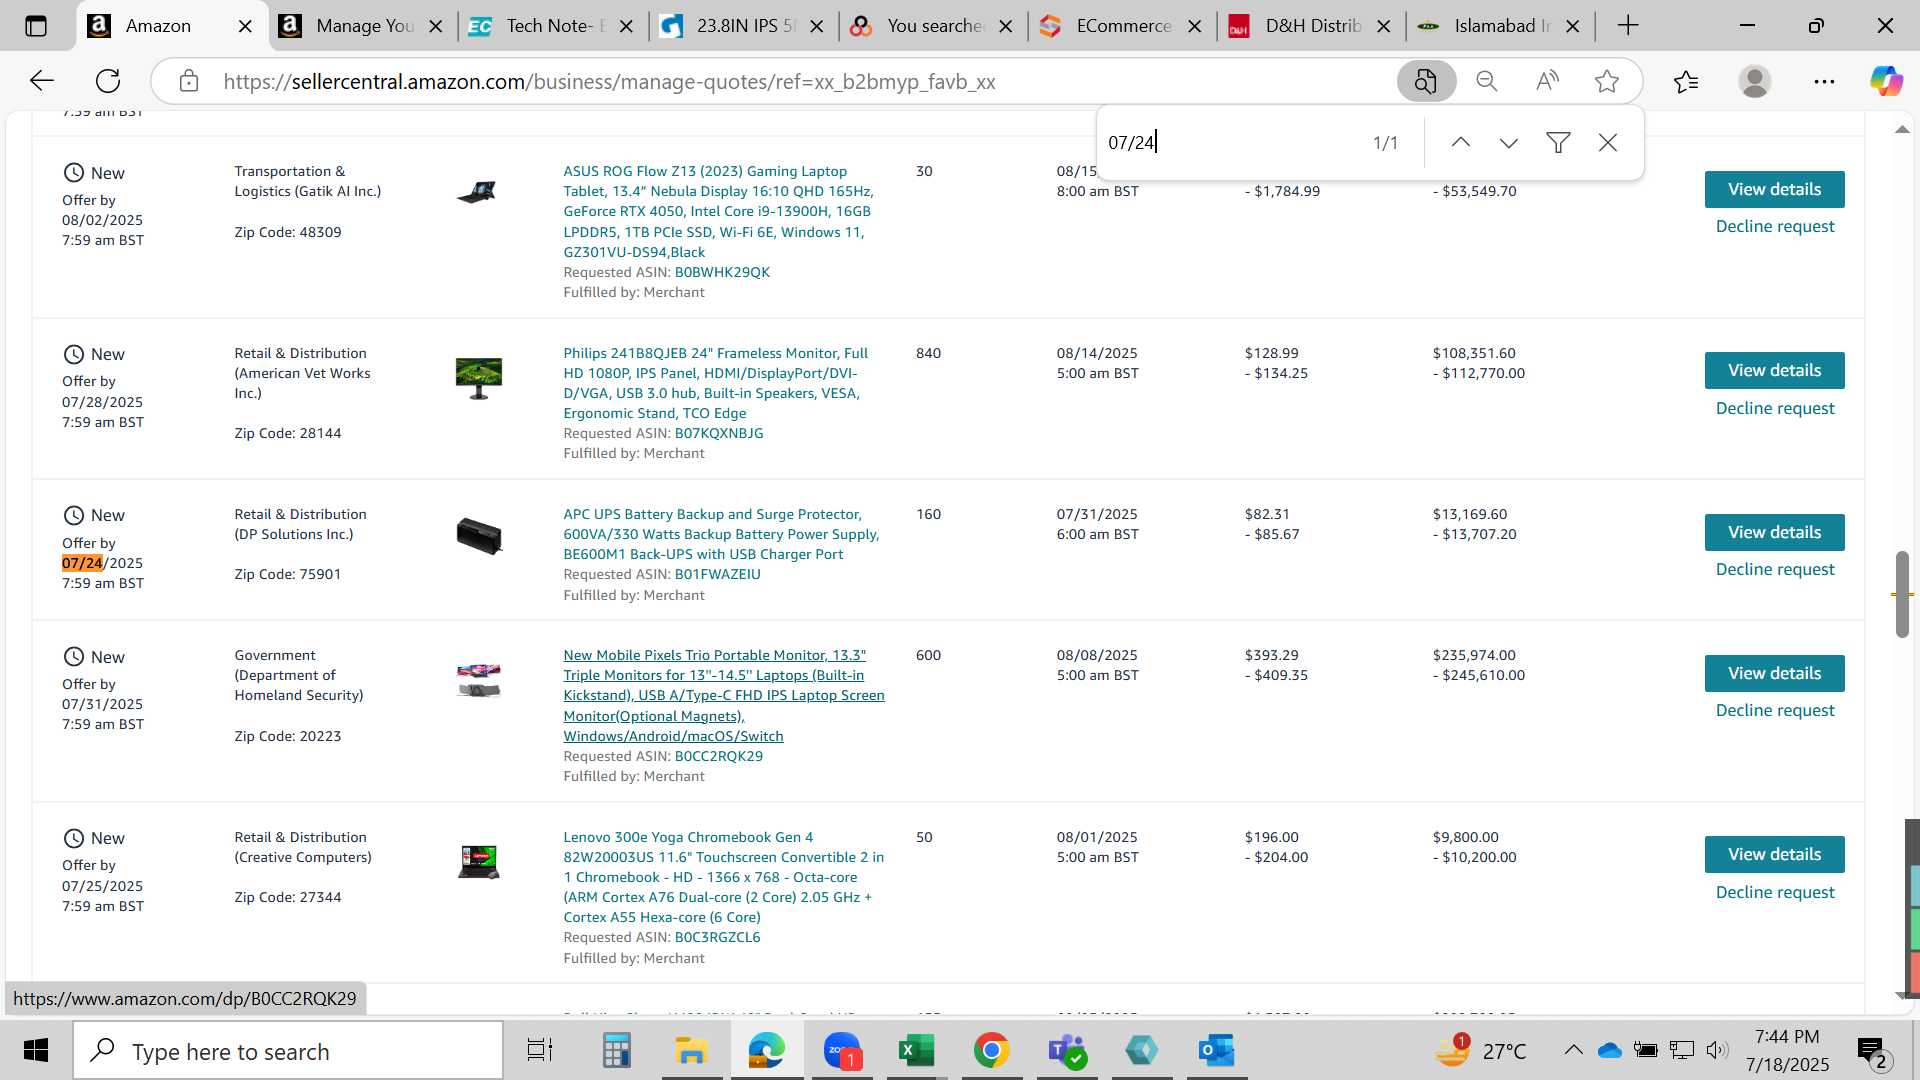
Task: Open the browser profile avatar
Action: (1755, 81)
